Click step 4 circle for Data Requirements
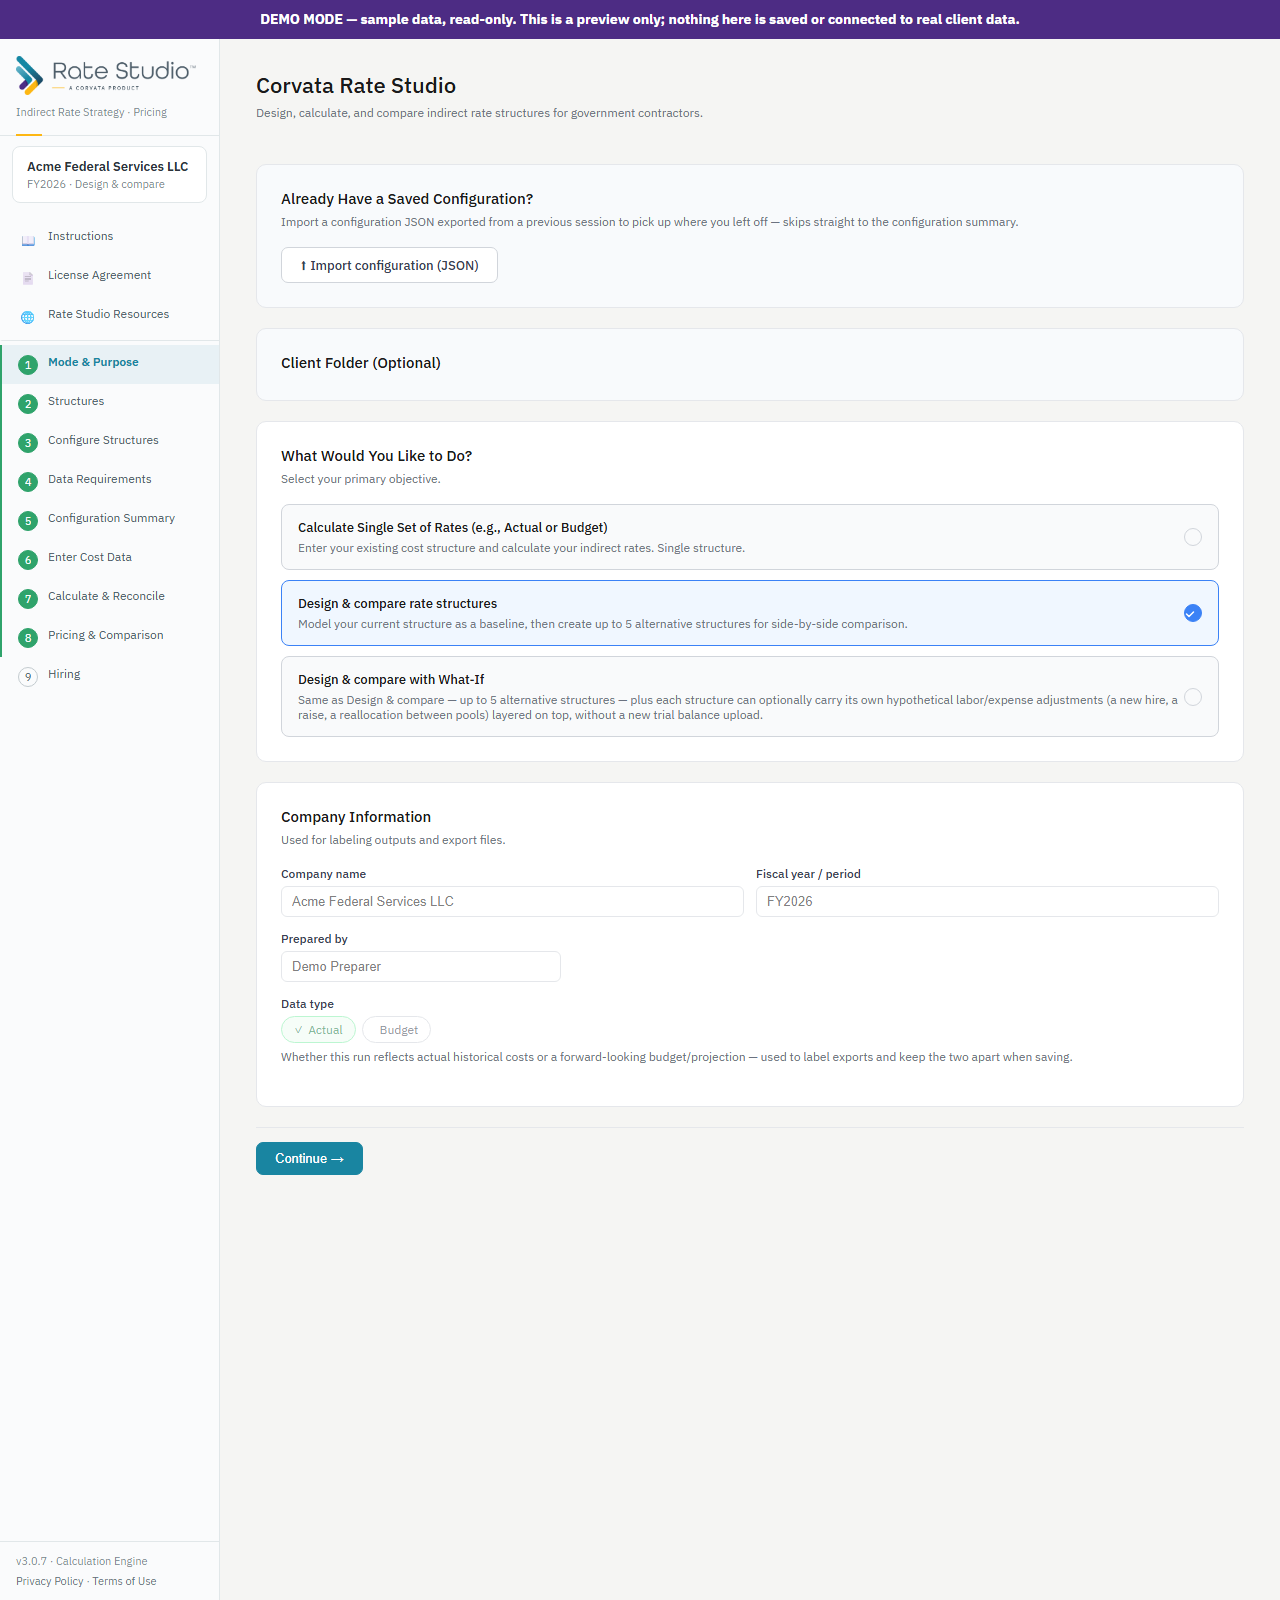 coord(28,482)
